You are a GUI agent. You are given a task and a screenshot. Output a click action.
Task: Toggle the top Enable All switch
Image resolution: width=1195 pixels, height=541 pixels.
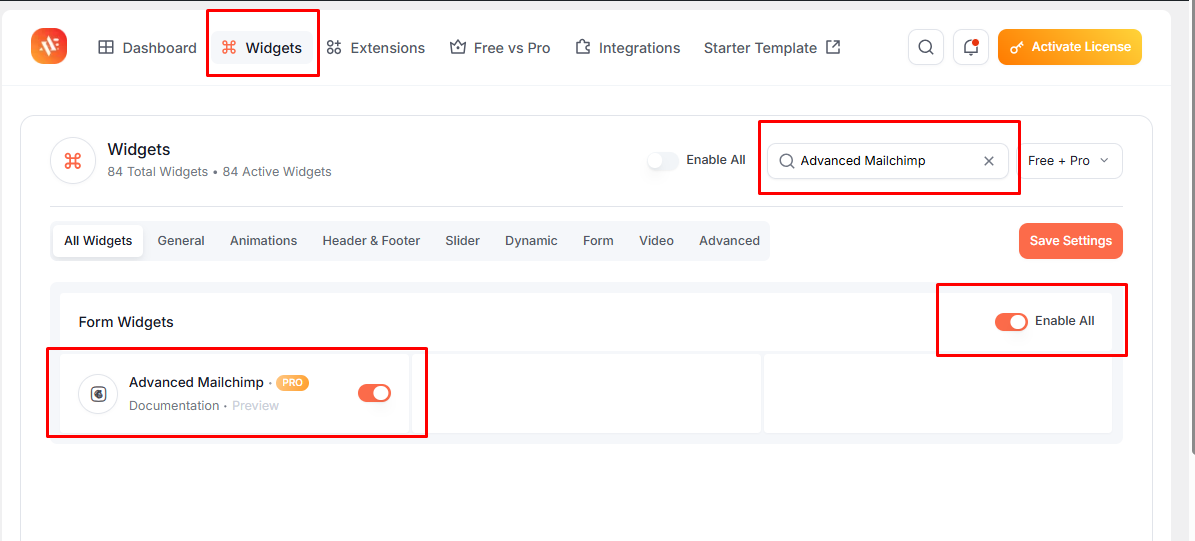[662, 161]
